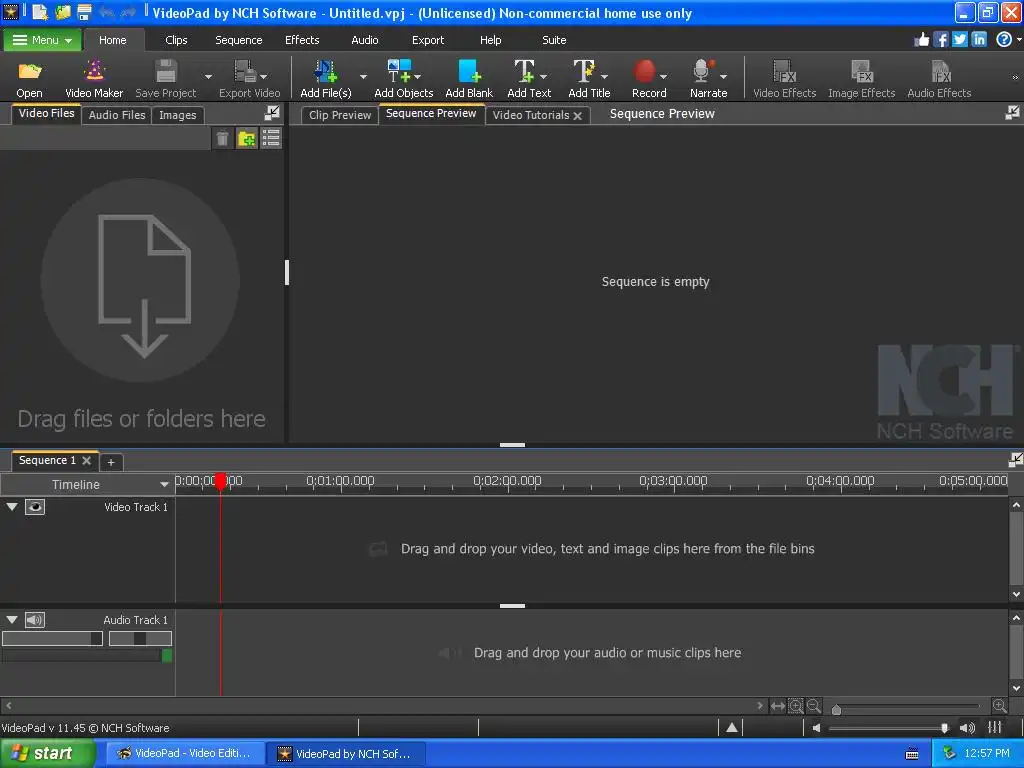1024x768 pixels.
Task: Click the Add Objects icon
Action: (x=400, y=71)
